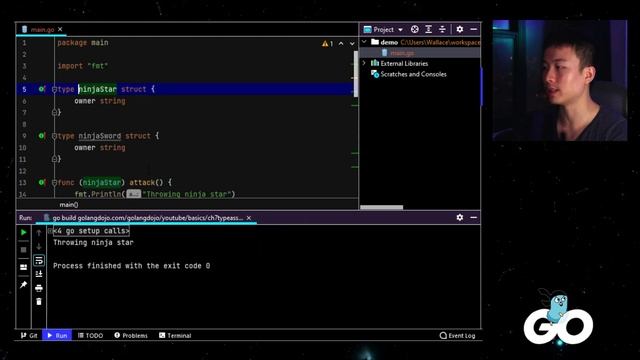Expand External Libraries node
The image size is (640, 360).
click(364, 63)
